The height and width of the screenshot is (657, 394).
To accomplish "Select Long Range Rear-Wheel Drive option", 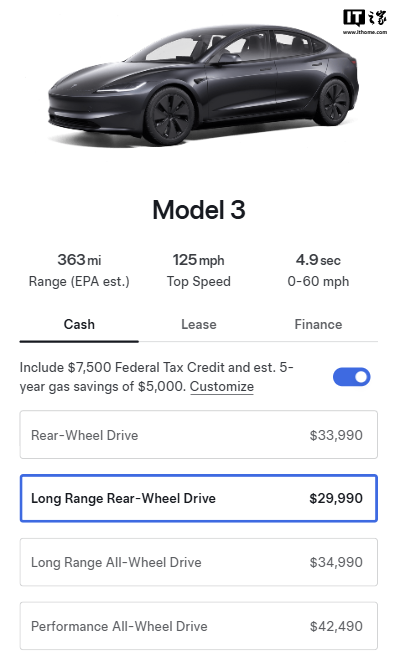I will [x=199, y=498].
